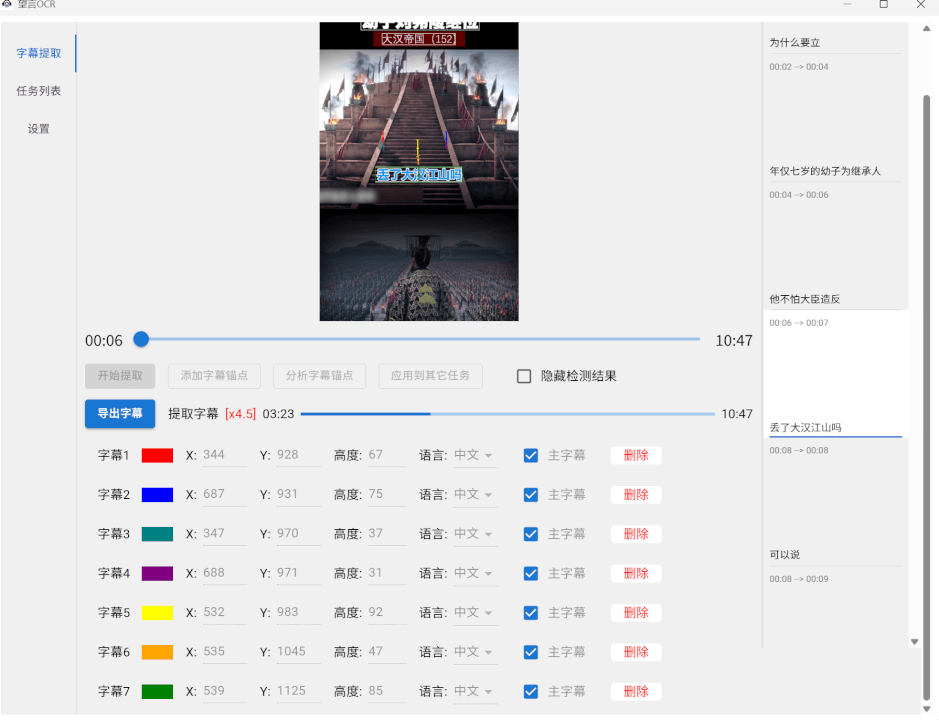Delete 字幕2 with its 删除 button
This screenshot has height=720, width=939.
(x=636, y=495)
